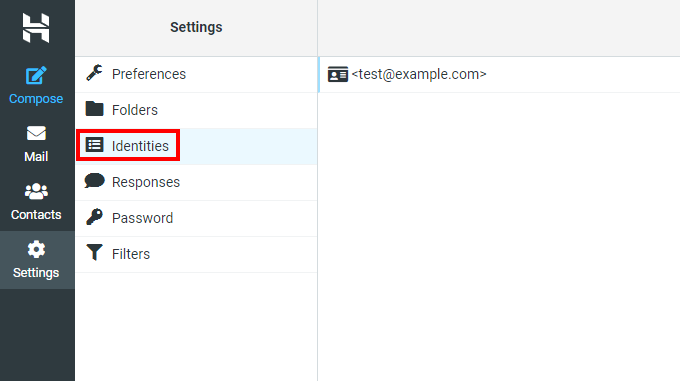The height and width of the screenshot is (381, 680).
Task: Open the Filters settings entry
Action: 196,254
